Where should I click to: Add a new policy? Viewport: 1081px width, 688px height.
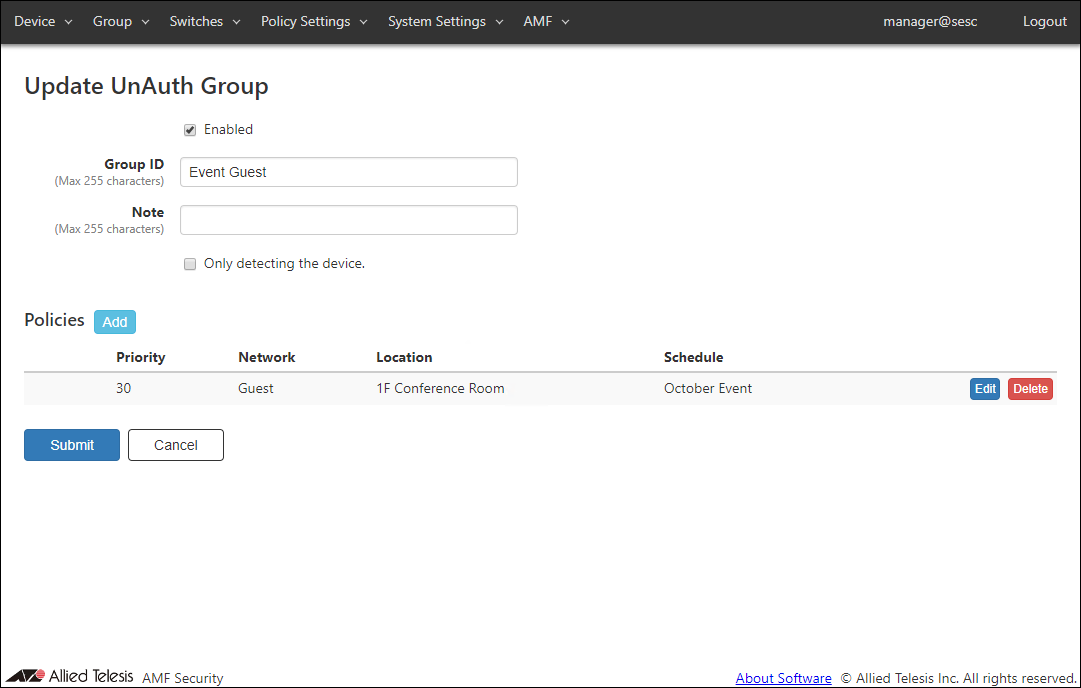pyautogui.click(x=115, y=322)
